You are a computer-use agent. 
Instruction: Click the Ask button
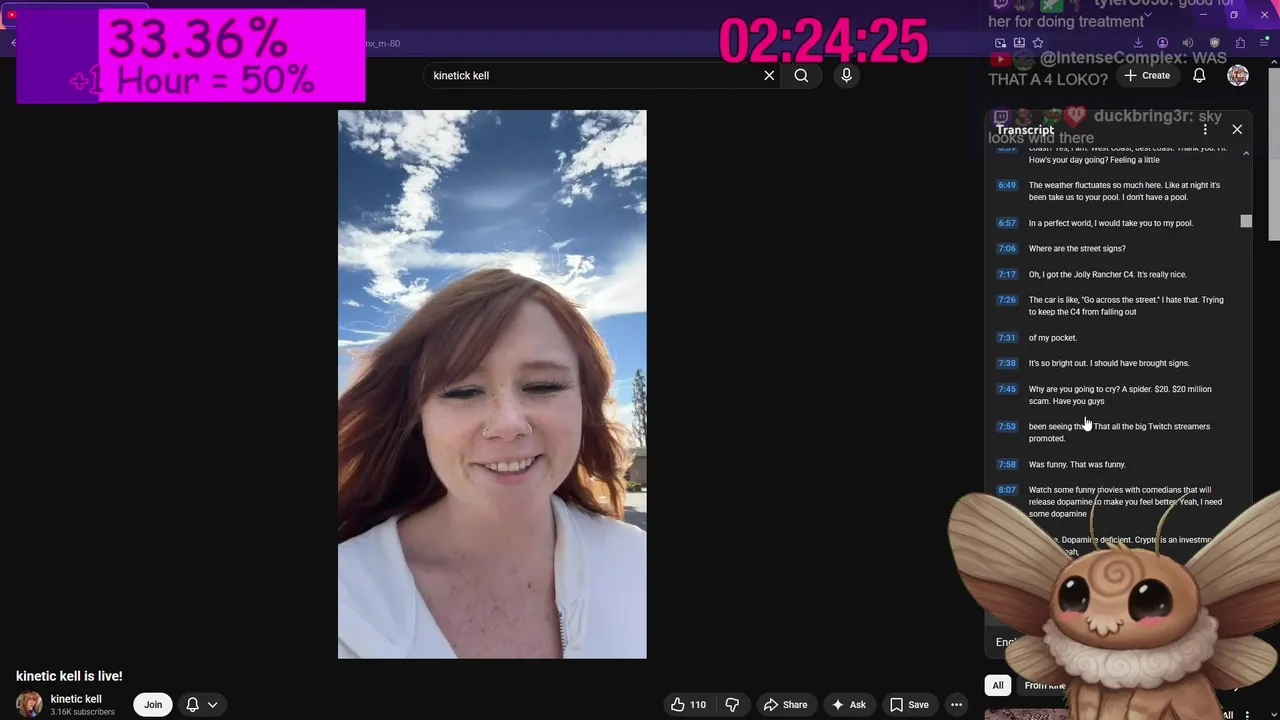(x=848, y=704)
